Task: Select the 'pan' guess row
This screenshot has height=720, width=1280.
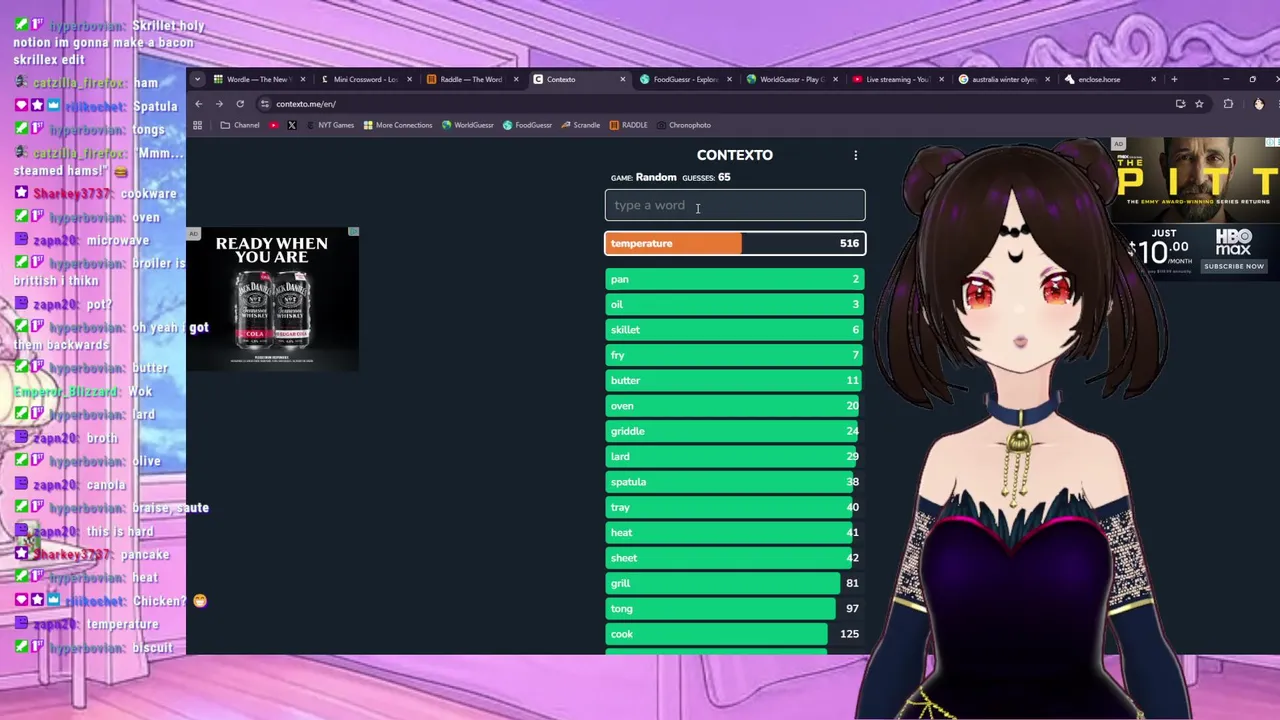Action: point(735,279)
